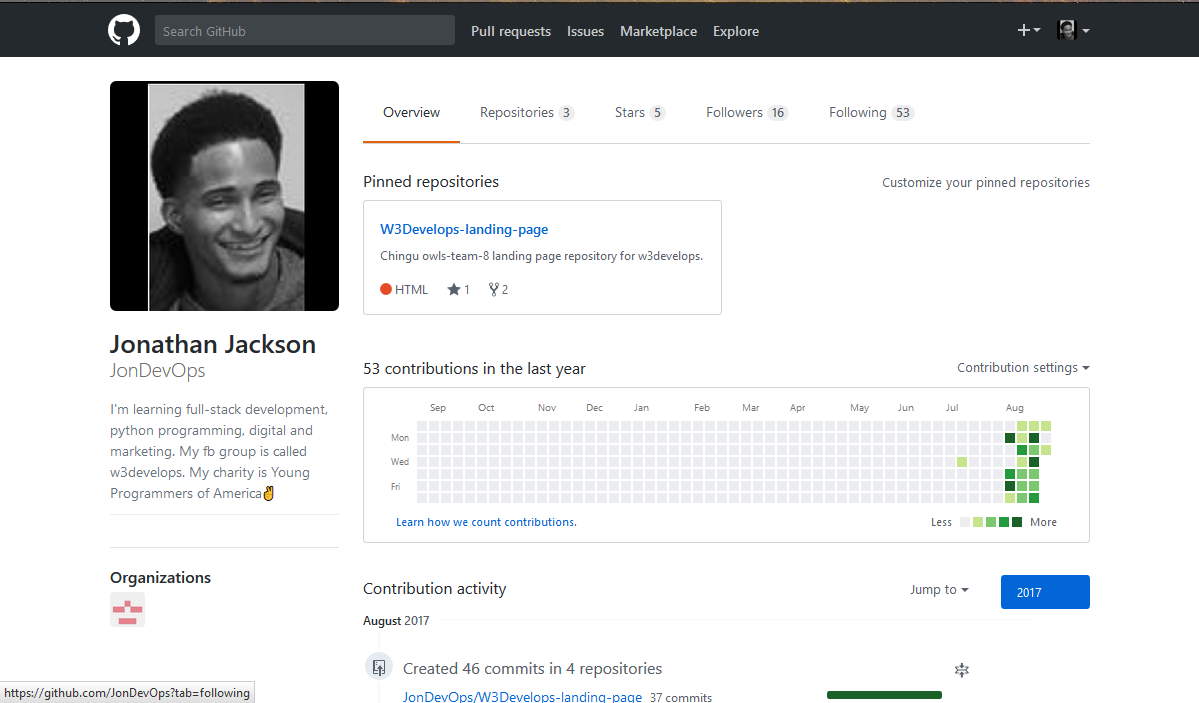Open Explore in header

pos(736,31)
